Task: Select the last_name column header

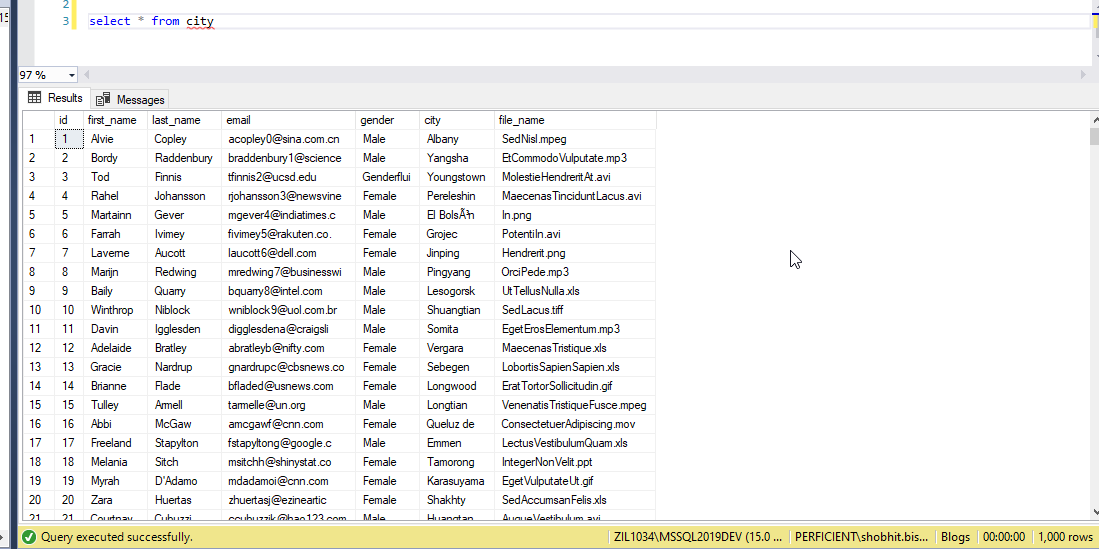Action: pyautogui.click(x=184, y=121)
